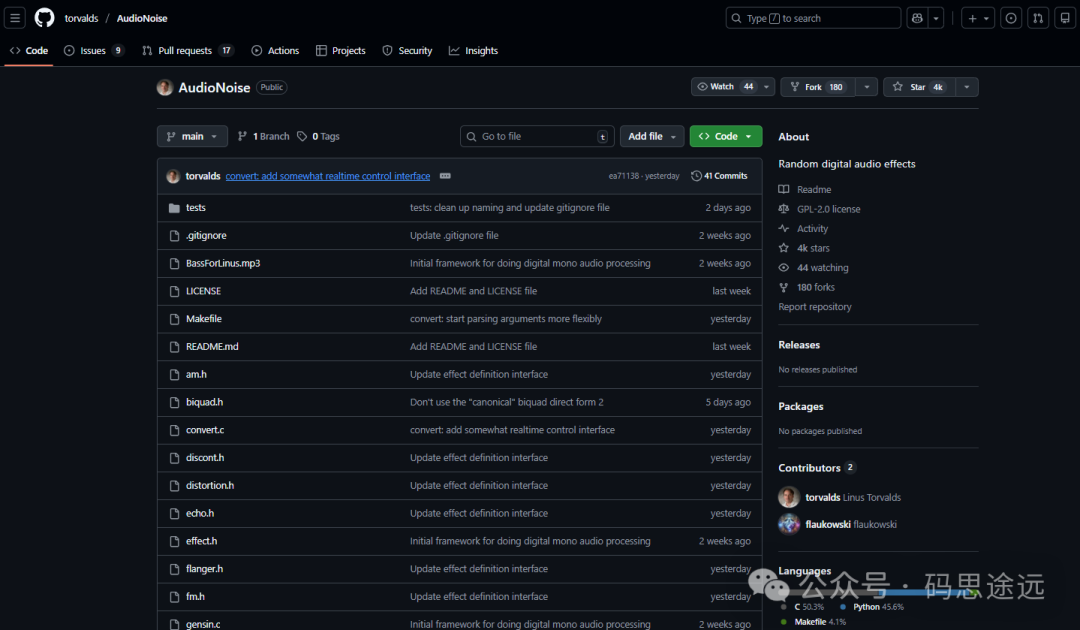Viewport: 1080px width, 630px height.
Task: Open the main branch dropdown
Action: coord(192,136)
